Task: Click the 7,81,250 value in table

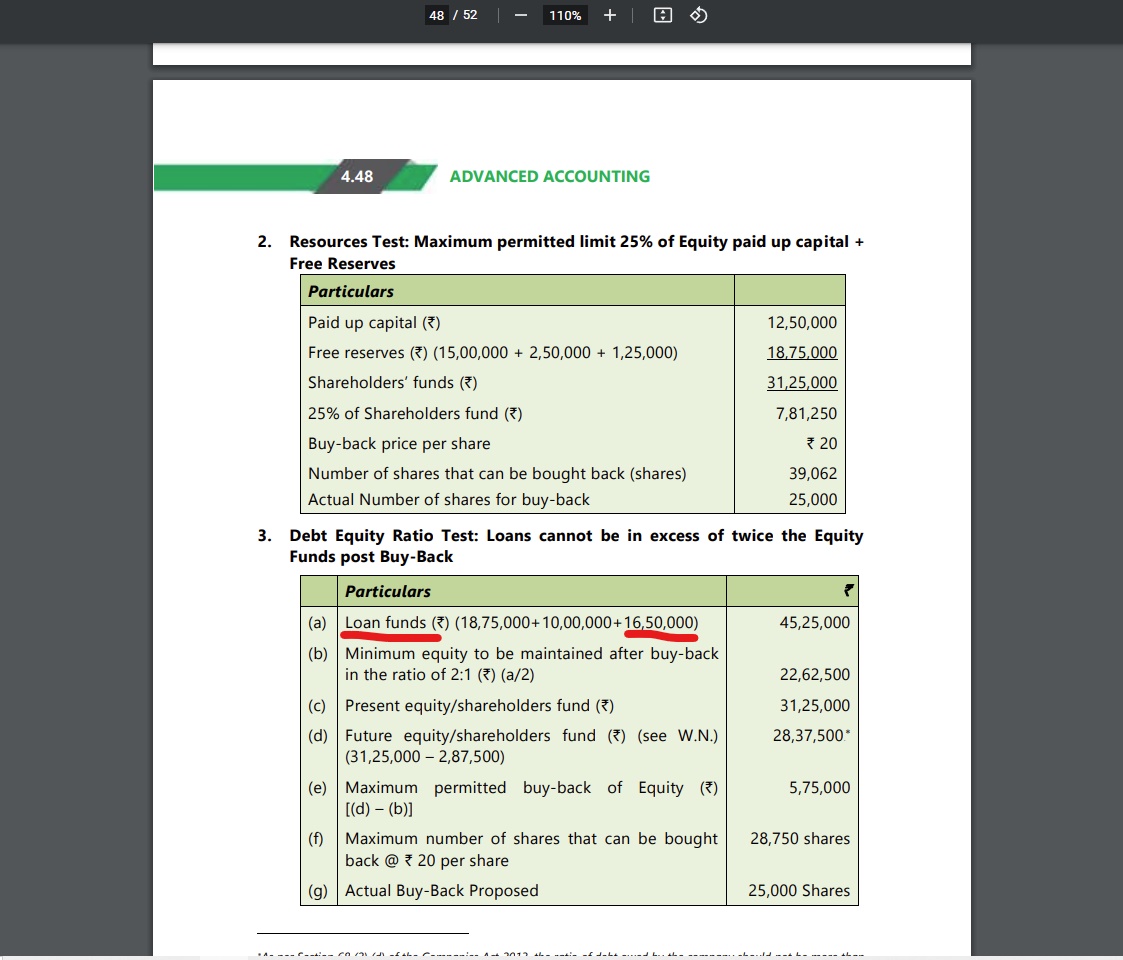Action: pyautogui.click(x=802, y=413)
